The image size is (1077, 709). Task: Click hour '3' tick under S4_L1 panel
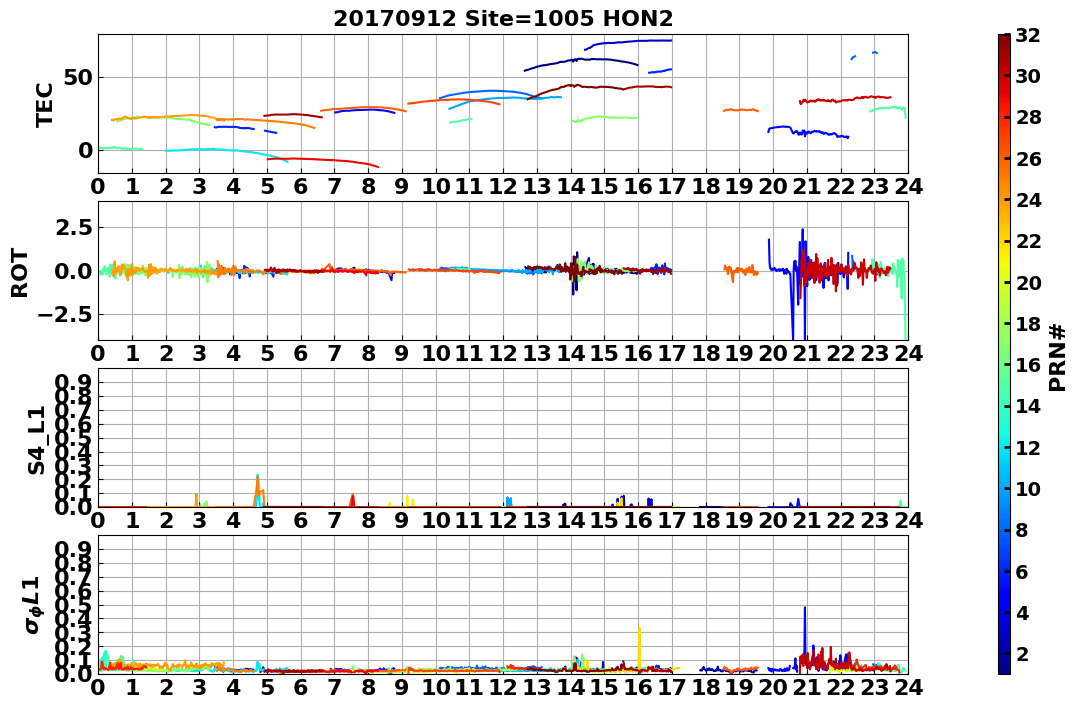(200, 520)
